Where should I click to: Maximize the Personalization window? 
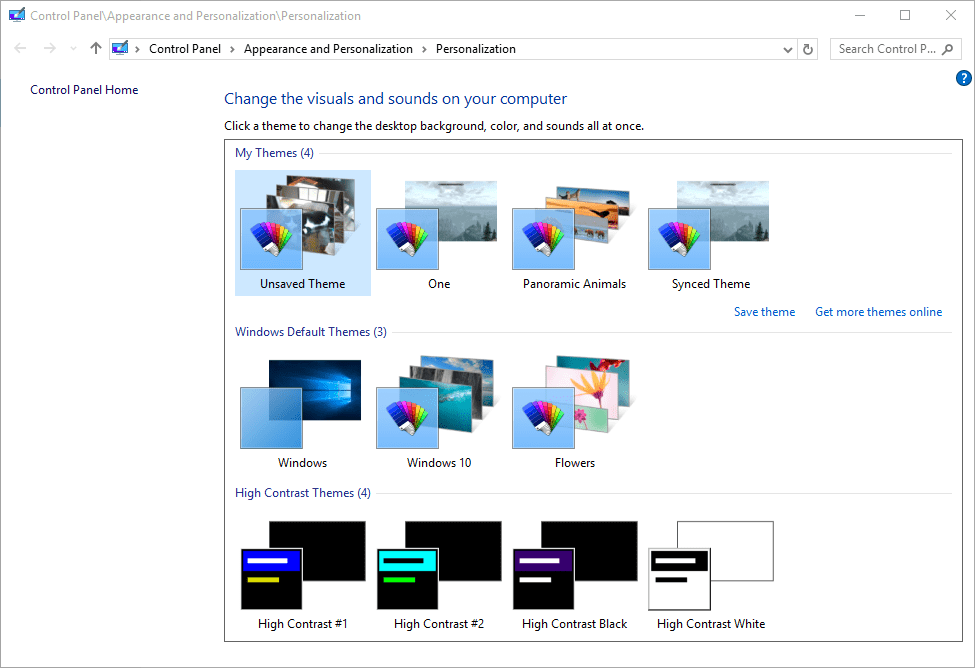905,16
